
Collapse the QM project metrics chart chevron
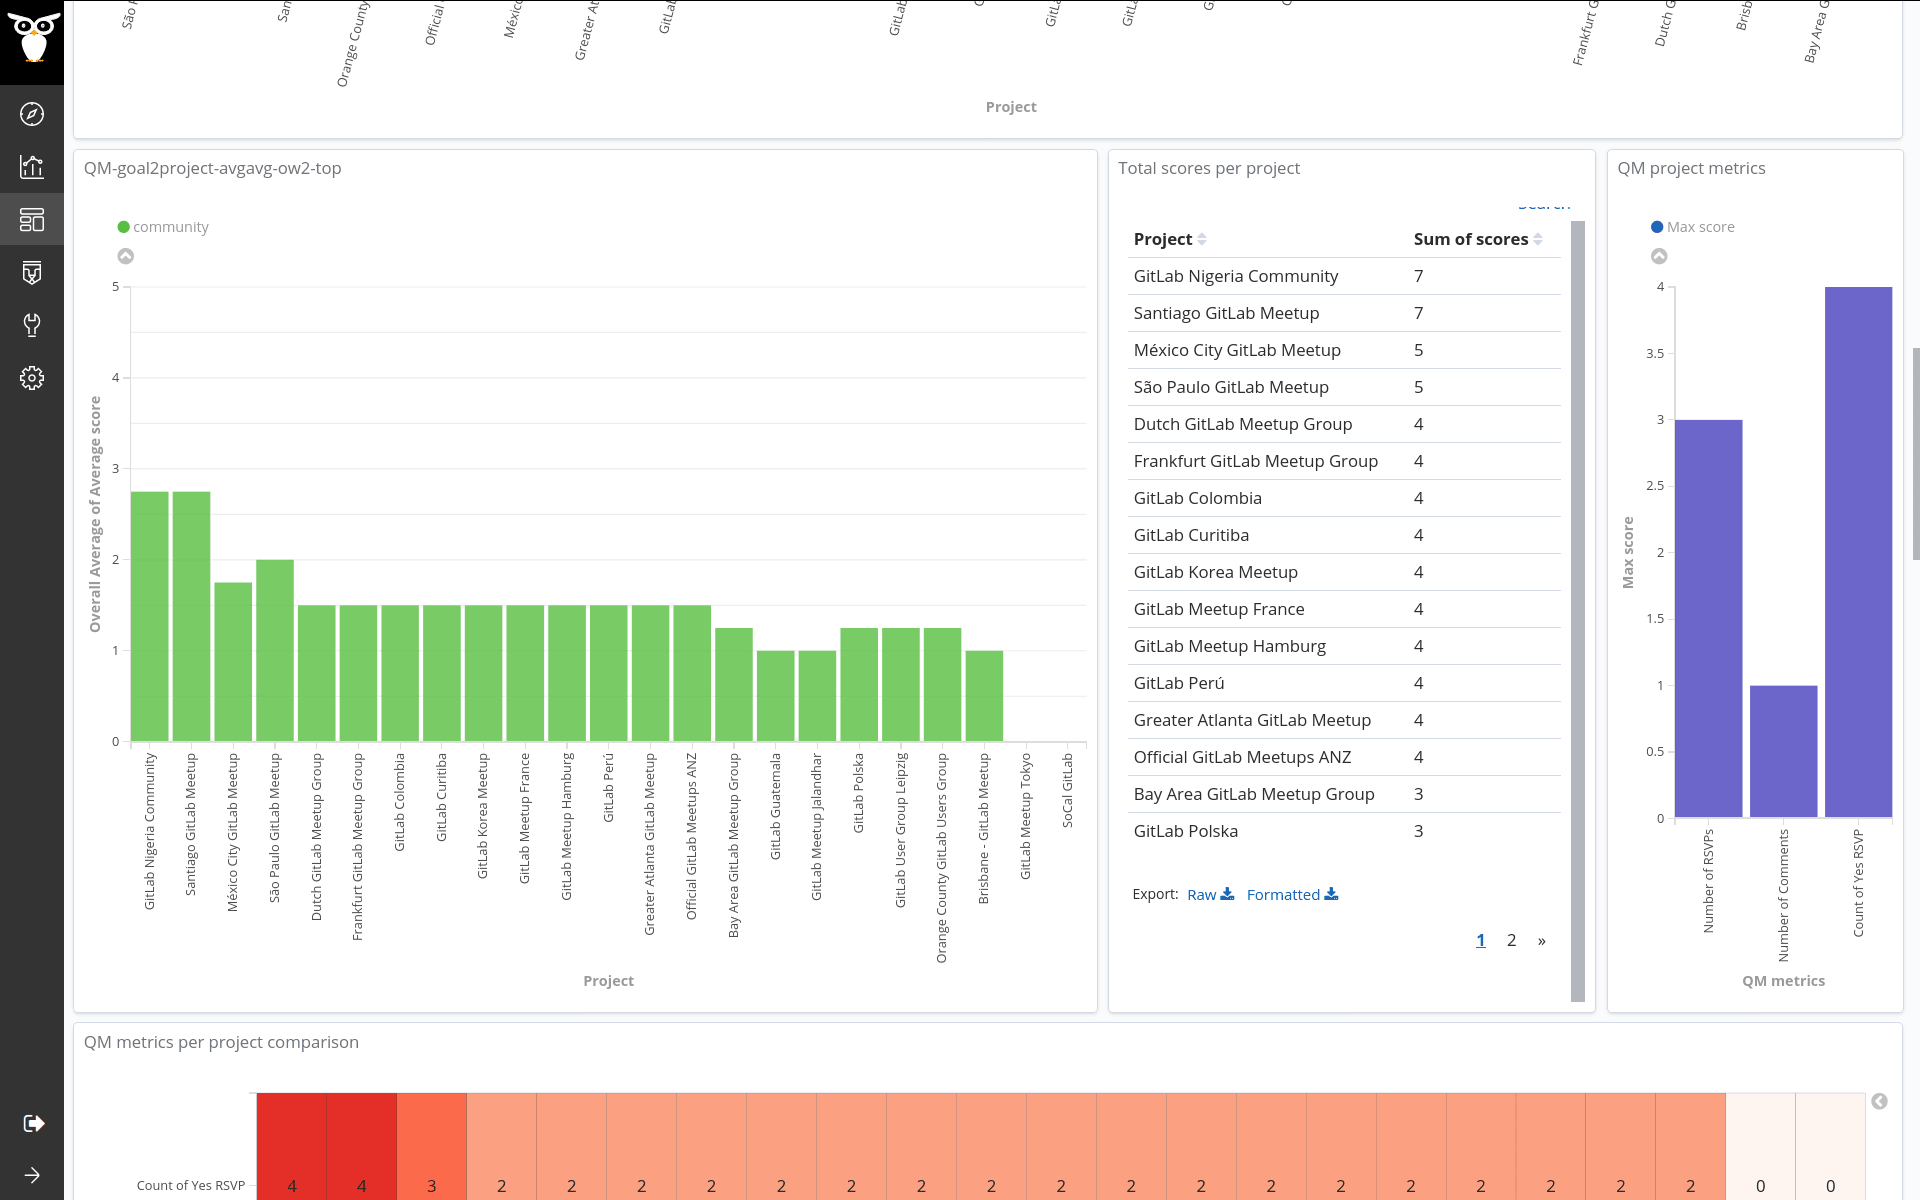point(1660,255)
